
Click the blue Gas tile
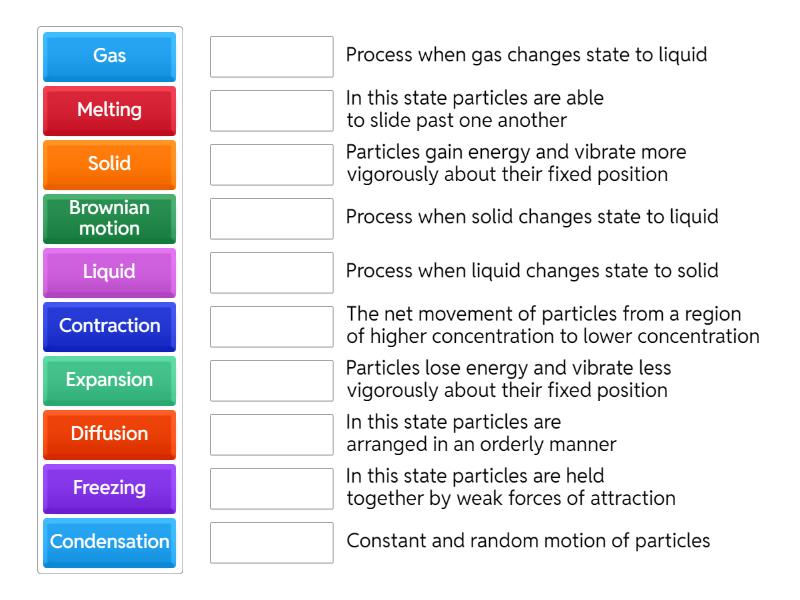pyautogui.click(x=109, y=56)
